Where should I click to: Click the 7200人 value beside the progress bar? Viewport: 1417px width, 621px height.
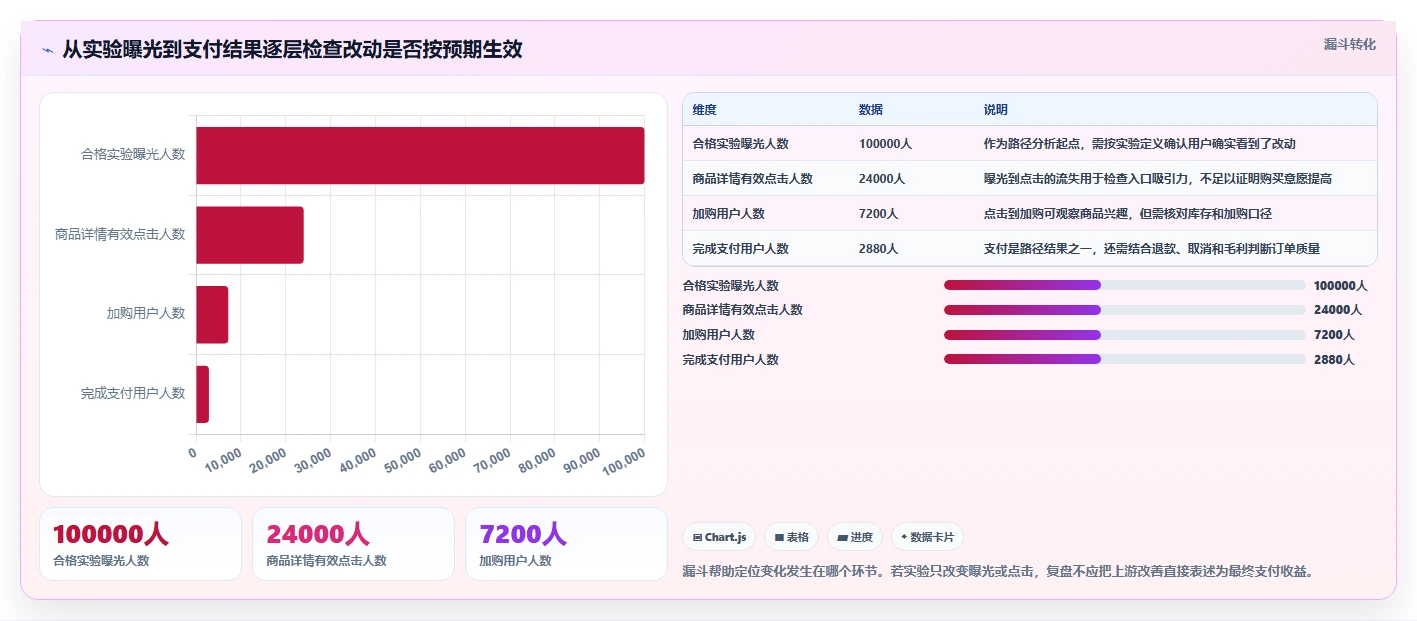pyautogui.click(x=1334, y=335)
